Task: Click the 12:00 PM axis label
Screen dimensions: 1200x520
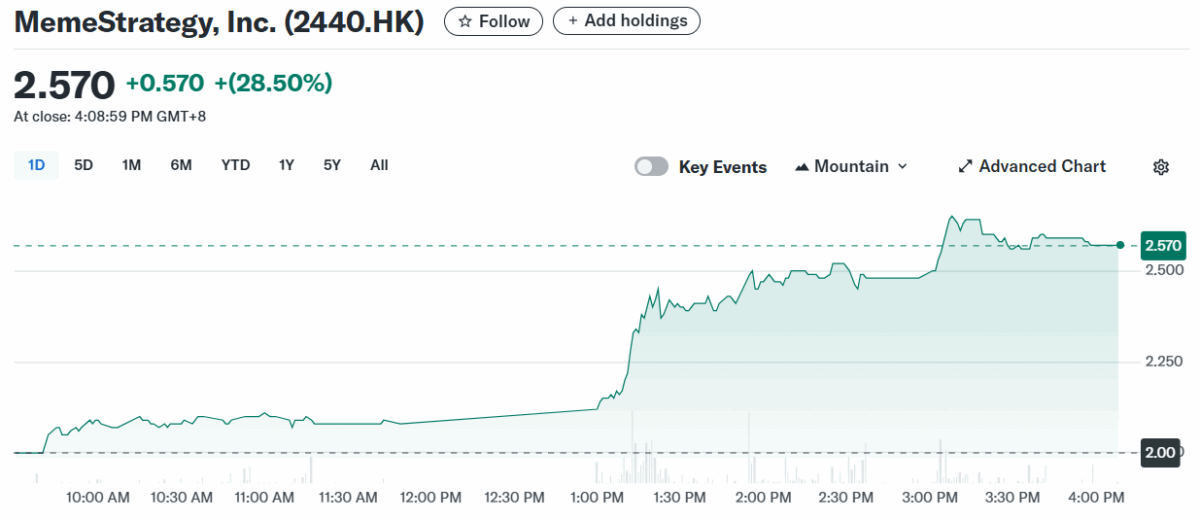Action: point(429,497)
